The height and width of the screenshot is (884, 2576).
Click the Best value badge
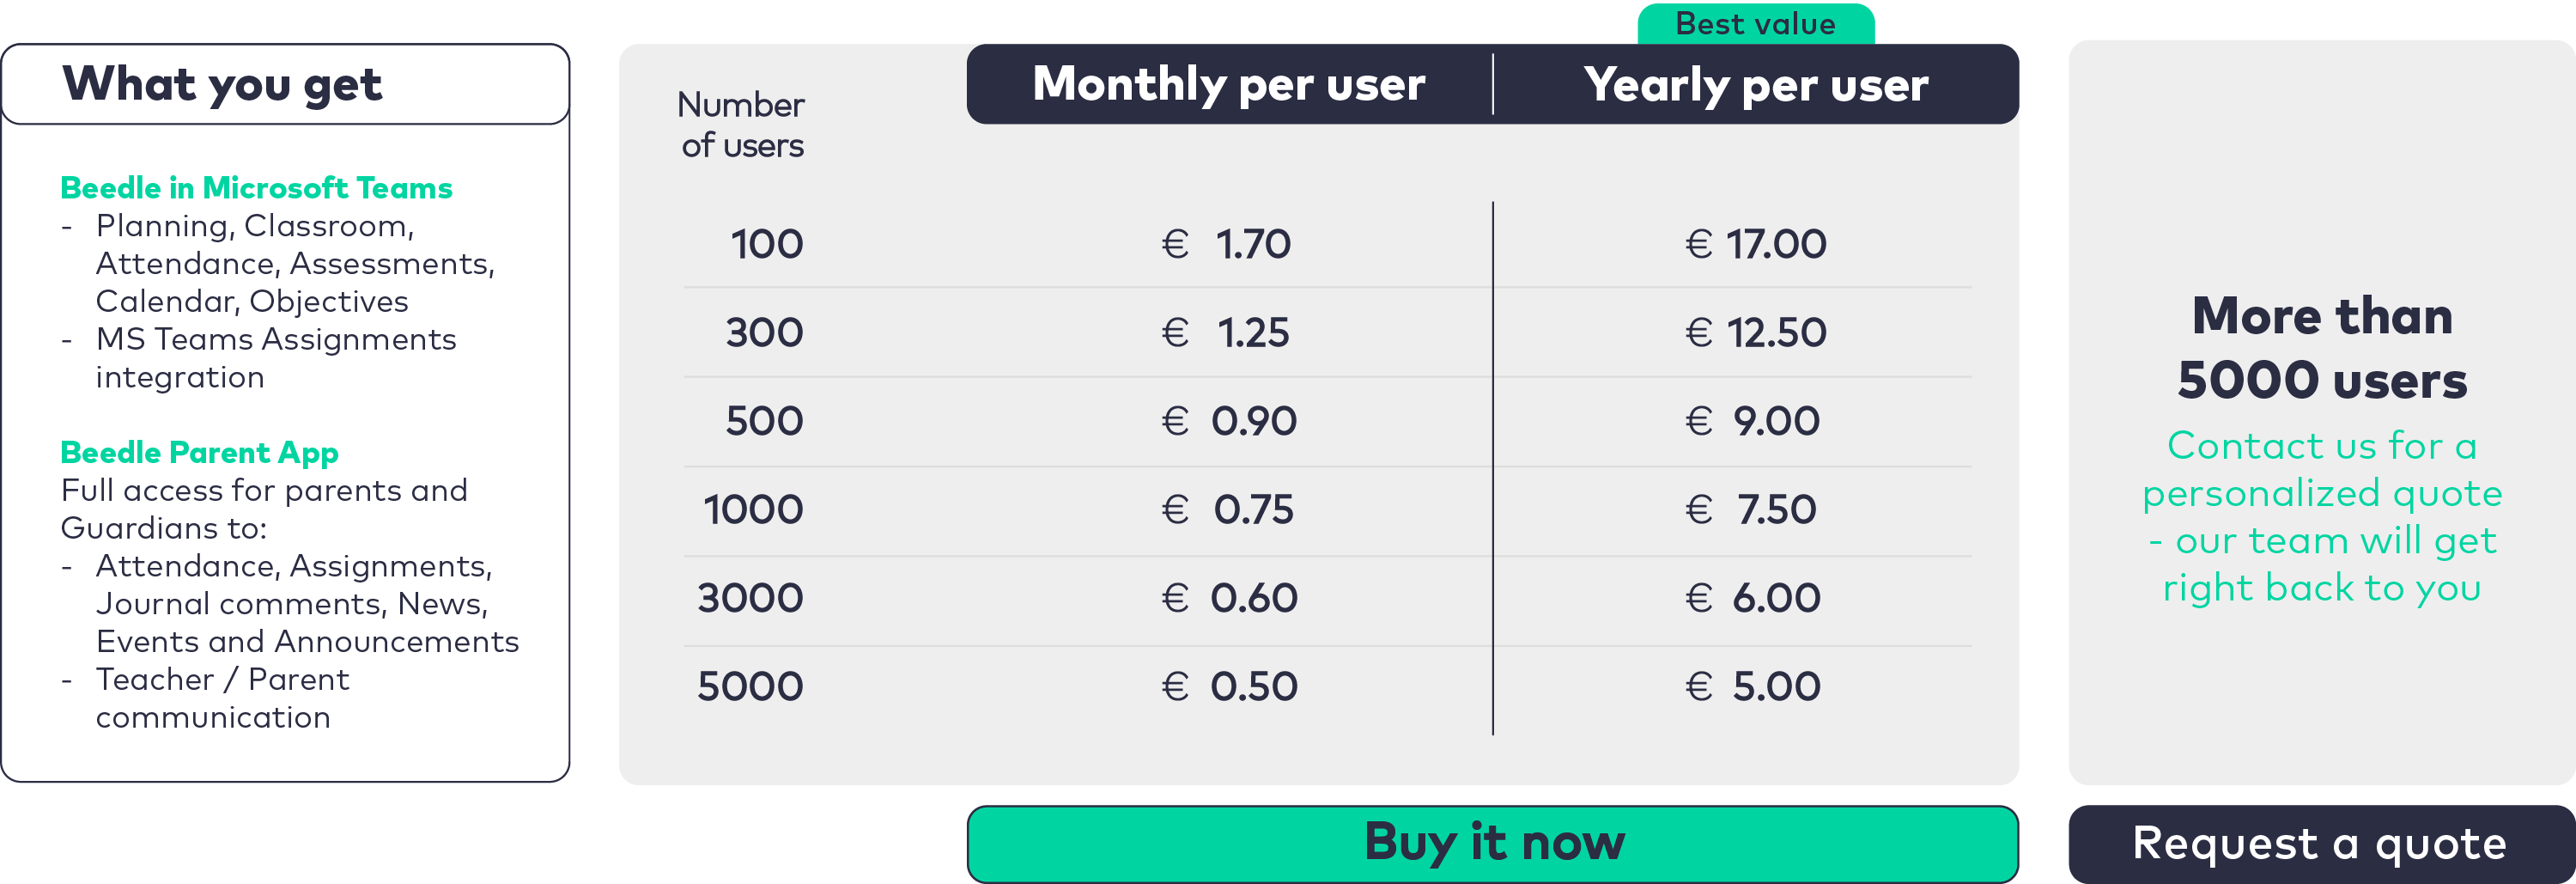(x=1755, y=24)
